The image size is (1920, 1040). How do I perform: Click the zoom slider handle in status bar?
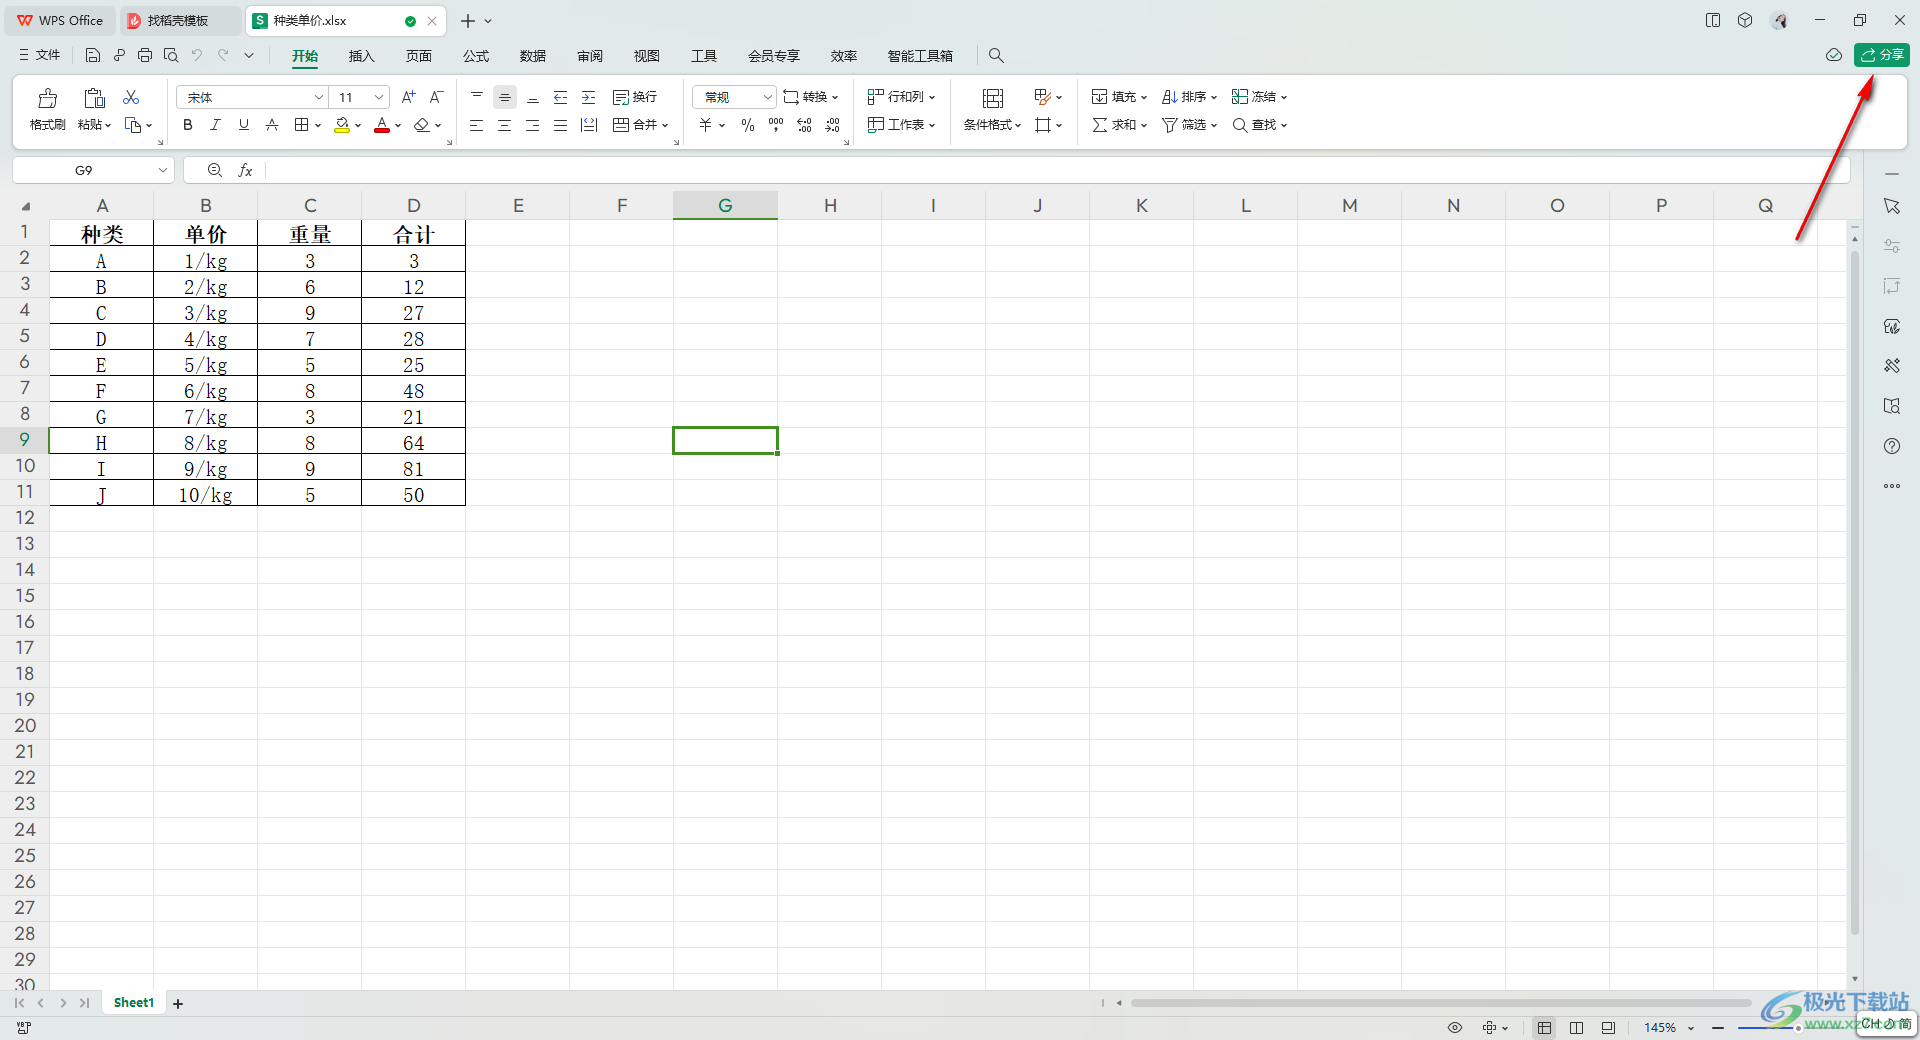coord(1798,1028)
